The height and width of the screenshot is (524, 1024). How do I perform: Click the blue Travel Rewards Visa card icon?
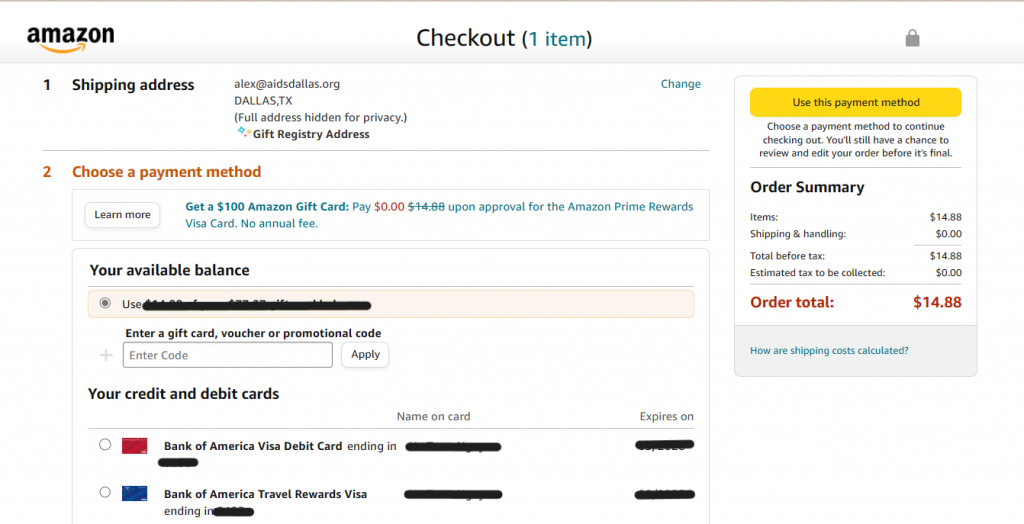[135, 493]
